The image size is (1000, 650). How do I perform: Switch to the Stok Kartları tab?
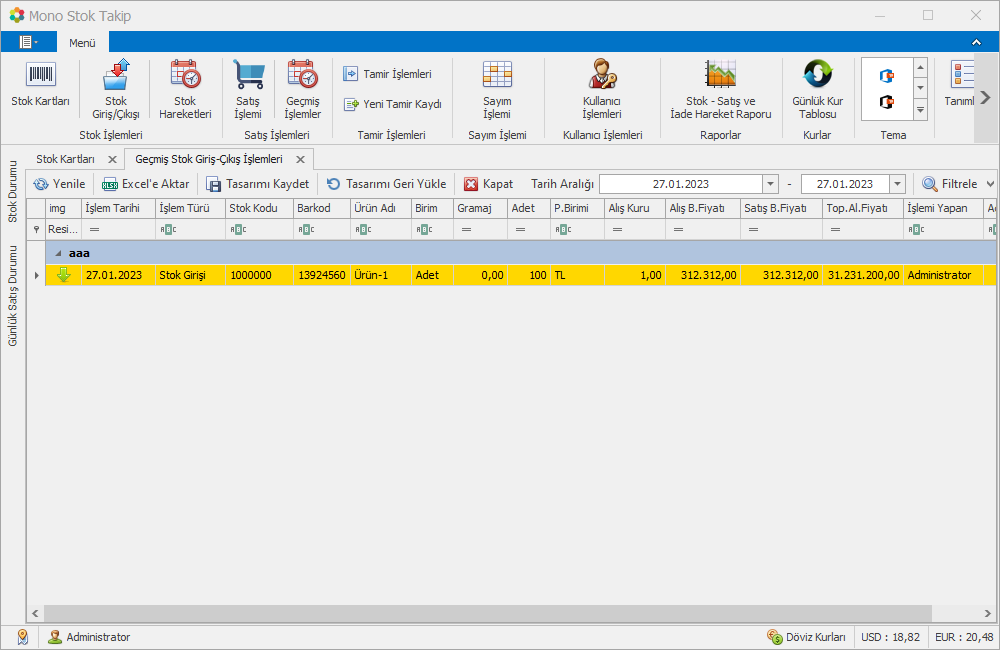click(x=65, y=159)
